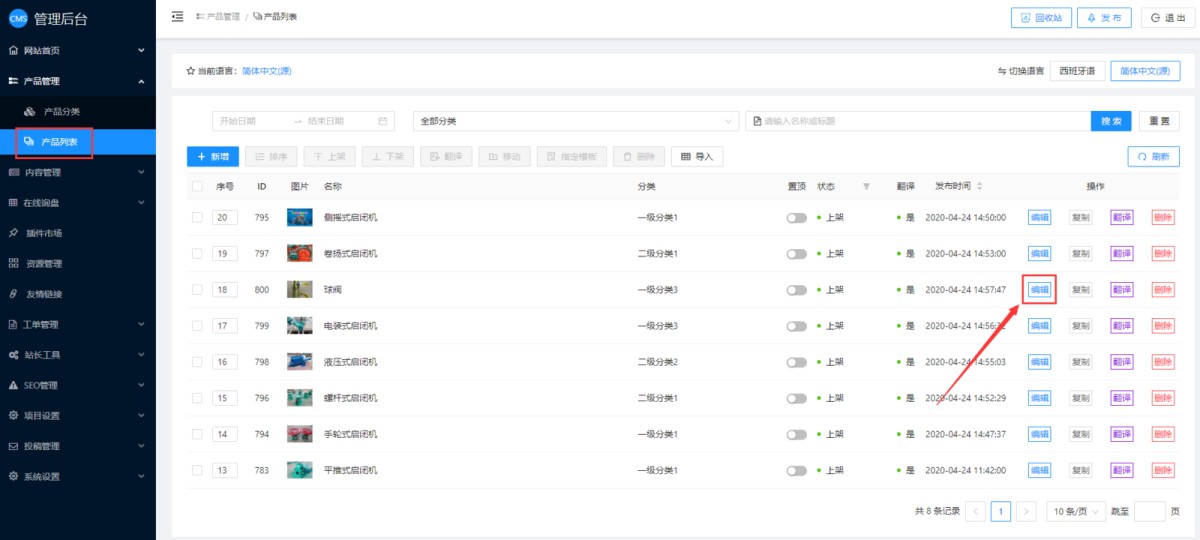This screenshot has width=1200, height=540.
Task: Click 刷新 refresh button
Action: click(1153, 157)
